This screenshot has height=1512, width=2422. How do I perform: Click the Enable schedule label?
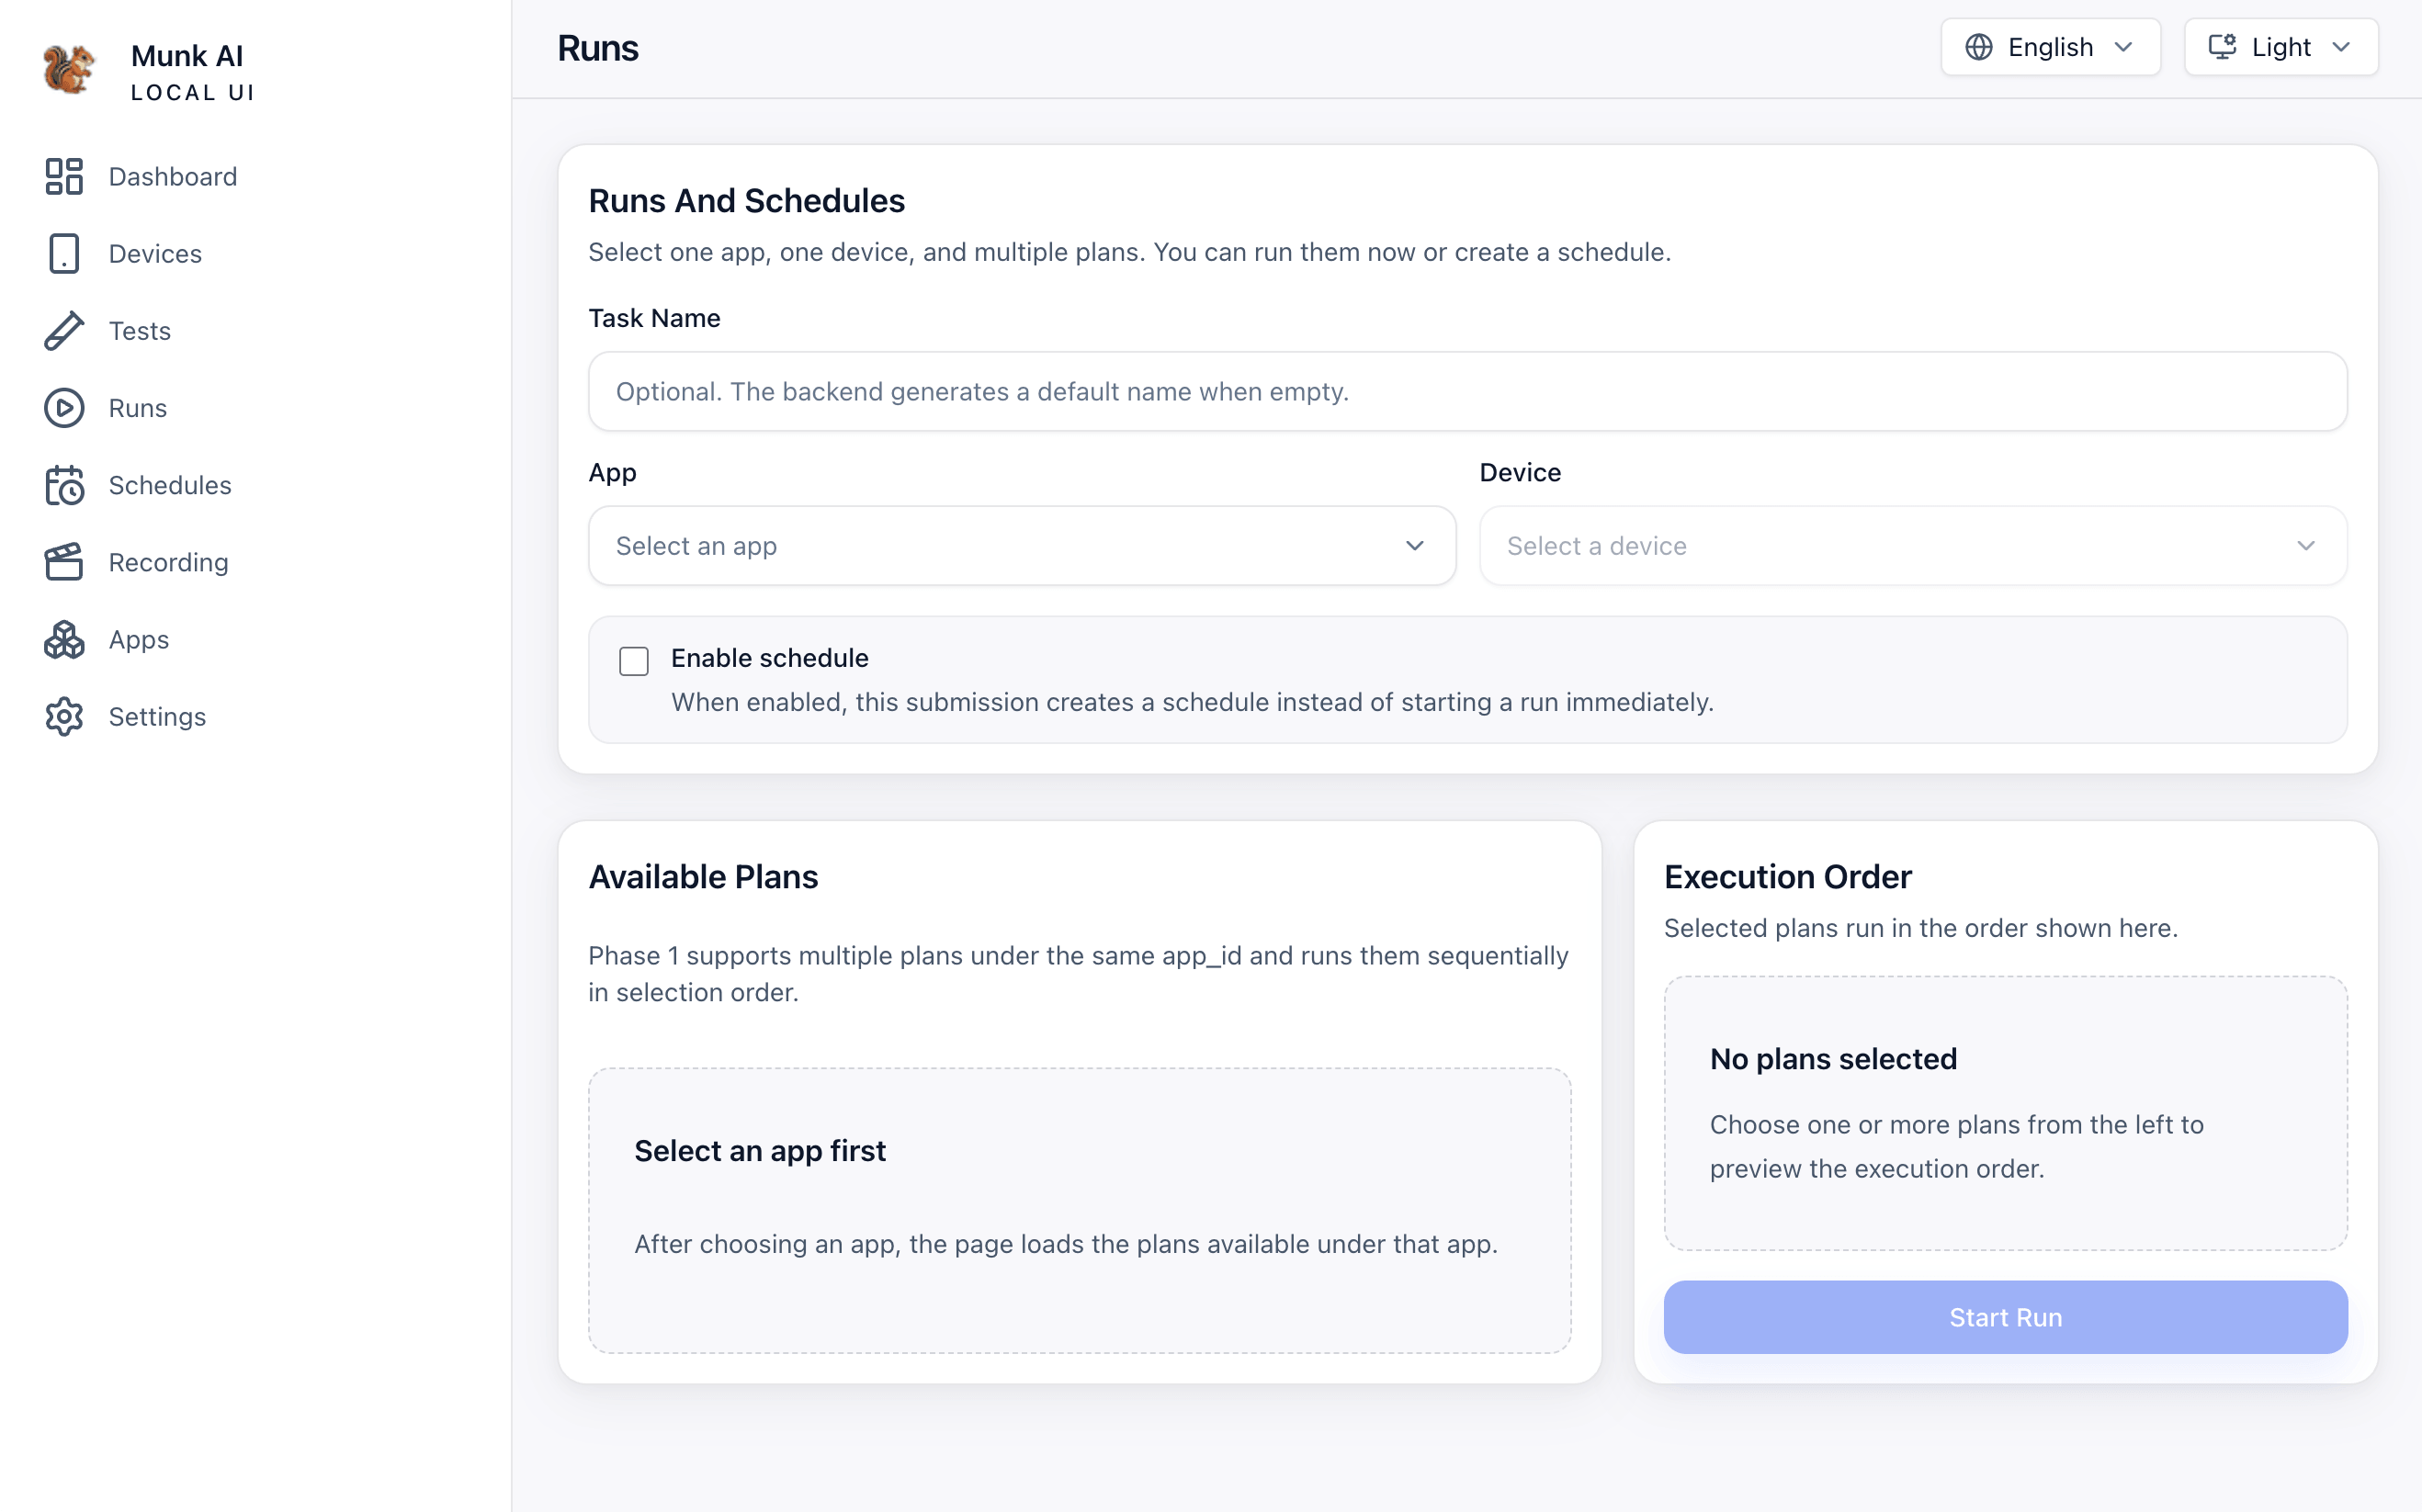(769, 658)
